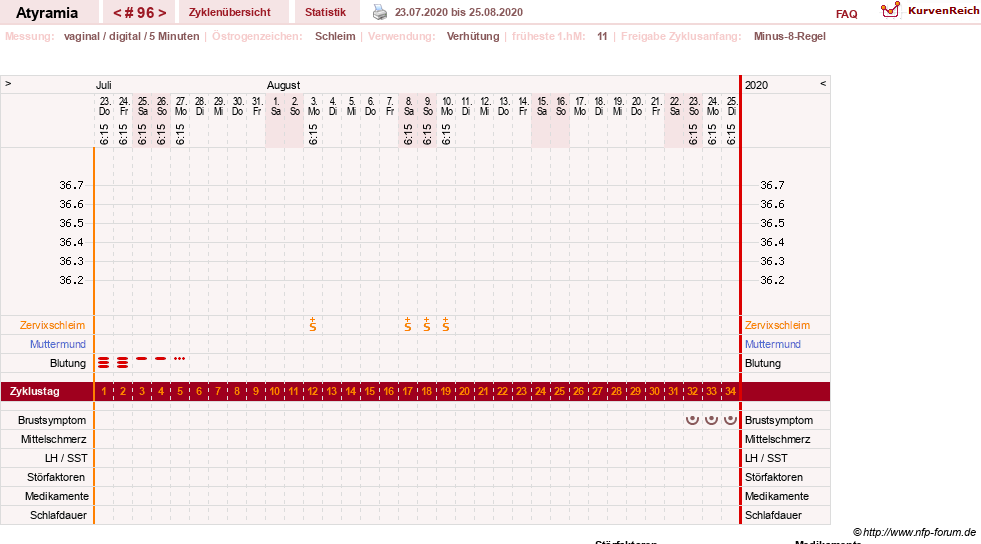Image resolution: width=981 pixels, height=544 pixels.
Task: Click the Verhütung usage value
Action: pos(473,36)
